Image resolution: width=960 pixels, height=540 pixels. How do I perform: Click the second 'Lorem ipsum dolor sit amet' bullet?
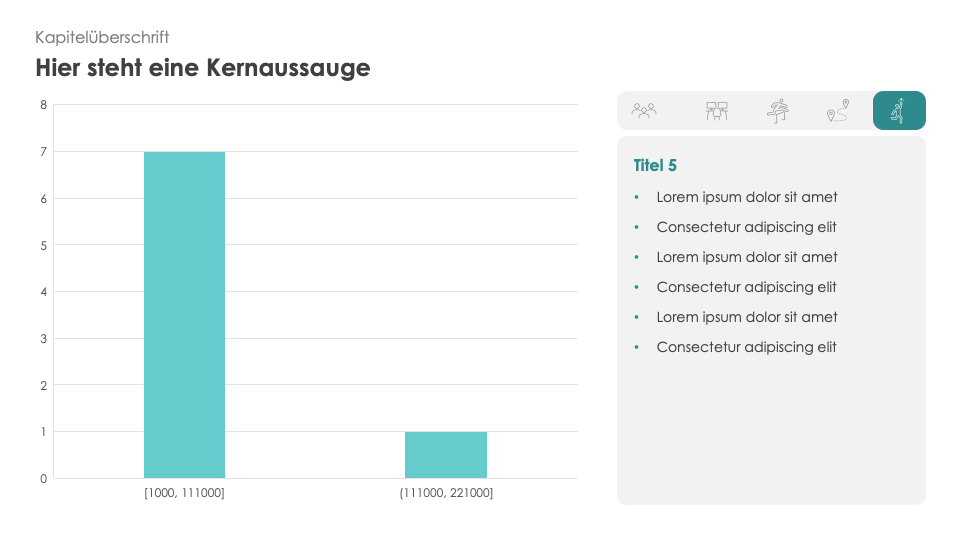(747, 257)
